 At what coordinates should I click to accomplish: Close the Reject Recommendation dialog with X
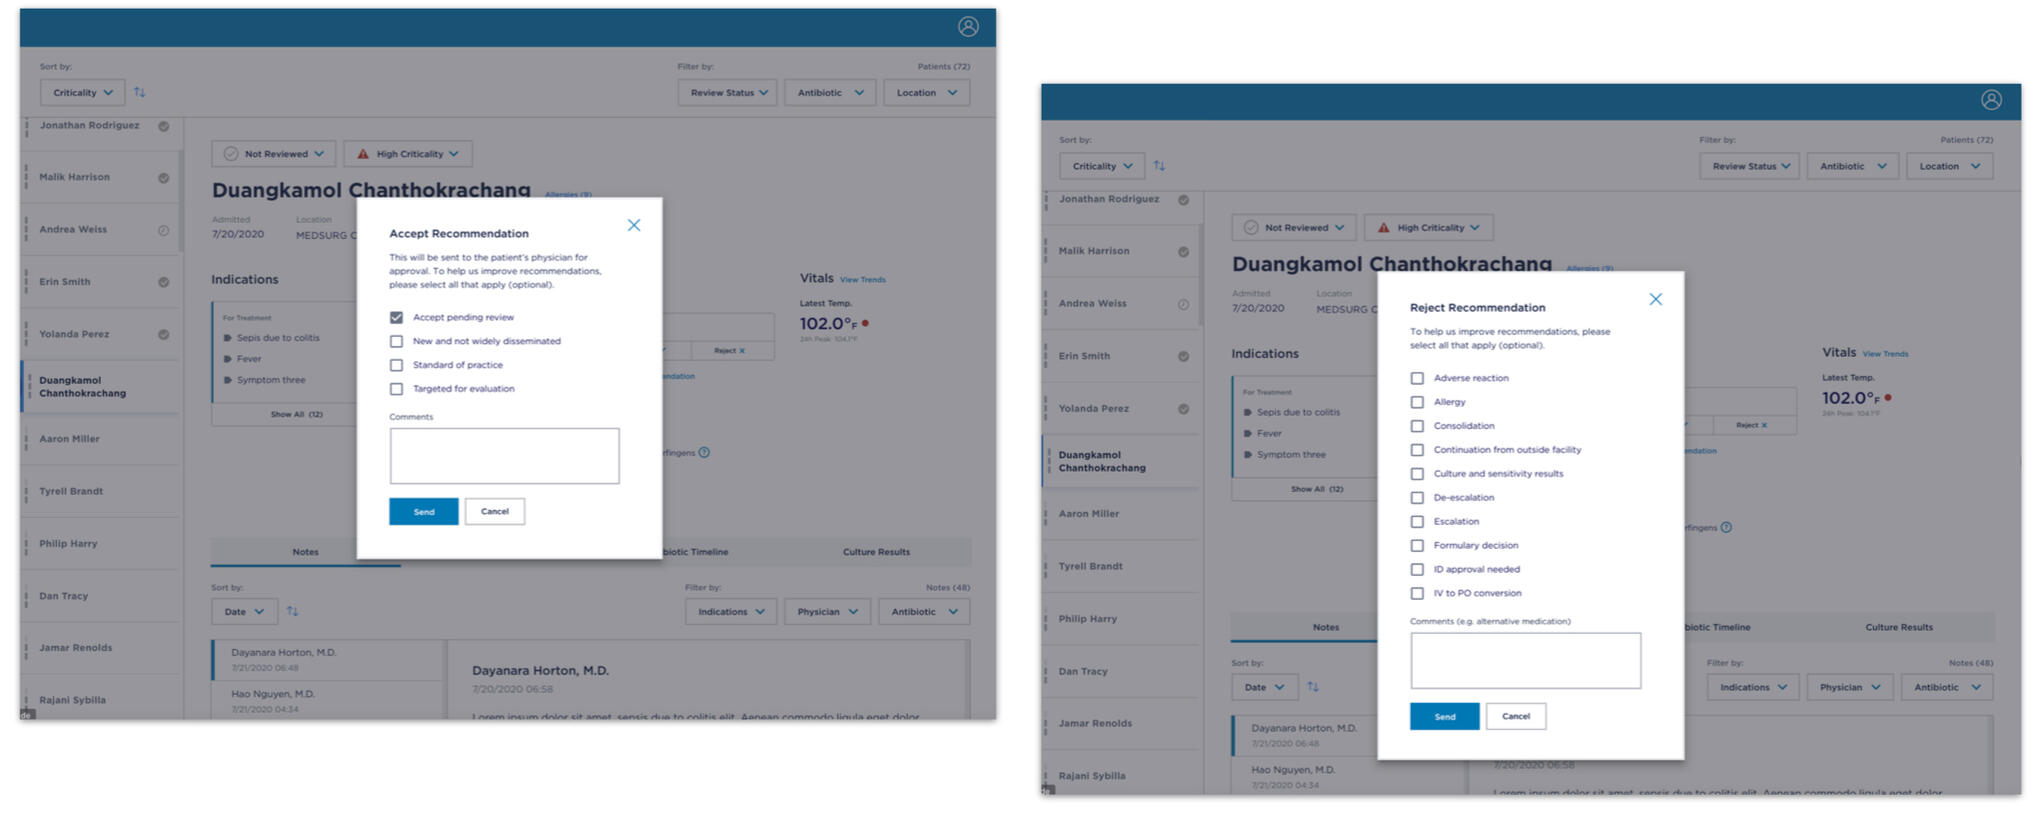tap(1655, 299)
